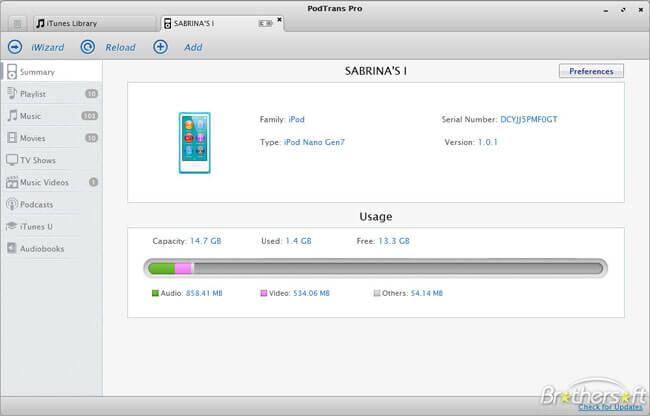
Task: Click the Check for Updates link
Action: (611, 407)
